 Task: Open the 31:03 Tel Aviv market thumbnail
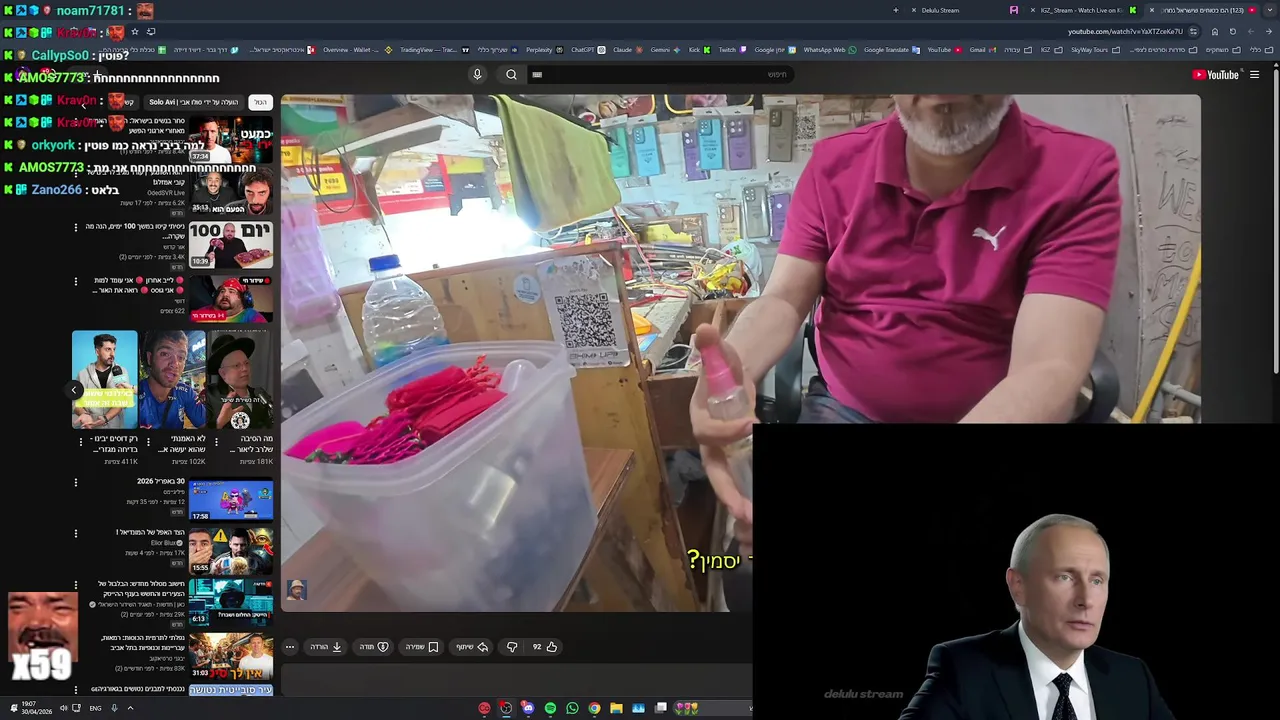point(231,655)
